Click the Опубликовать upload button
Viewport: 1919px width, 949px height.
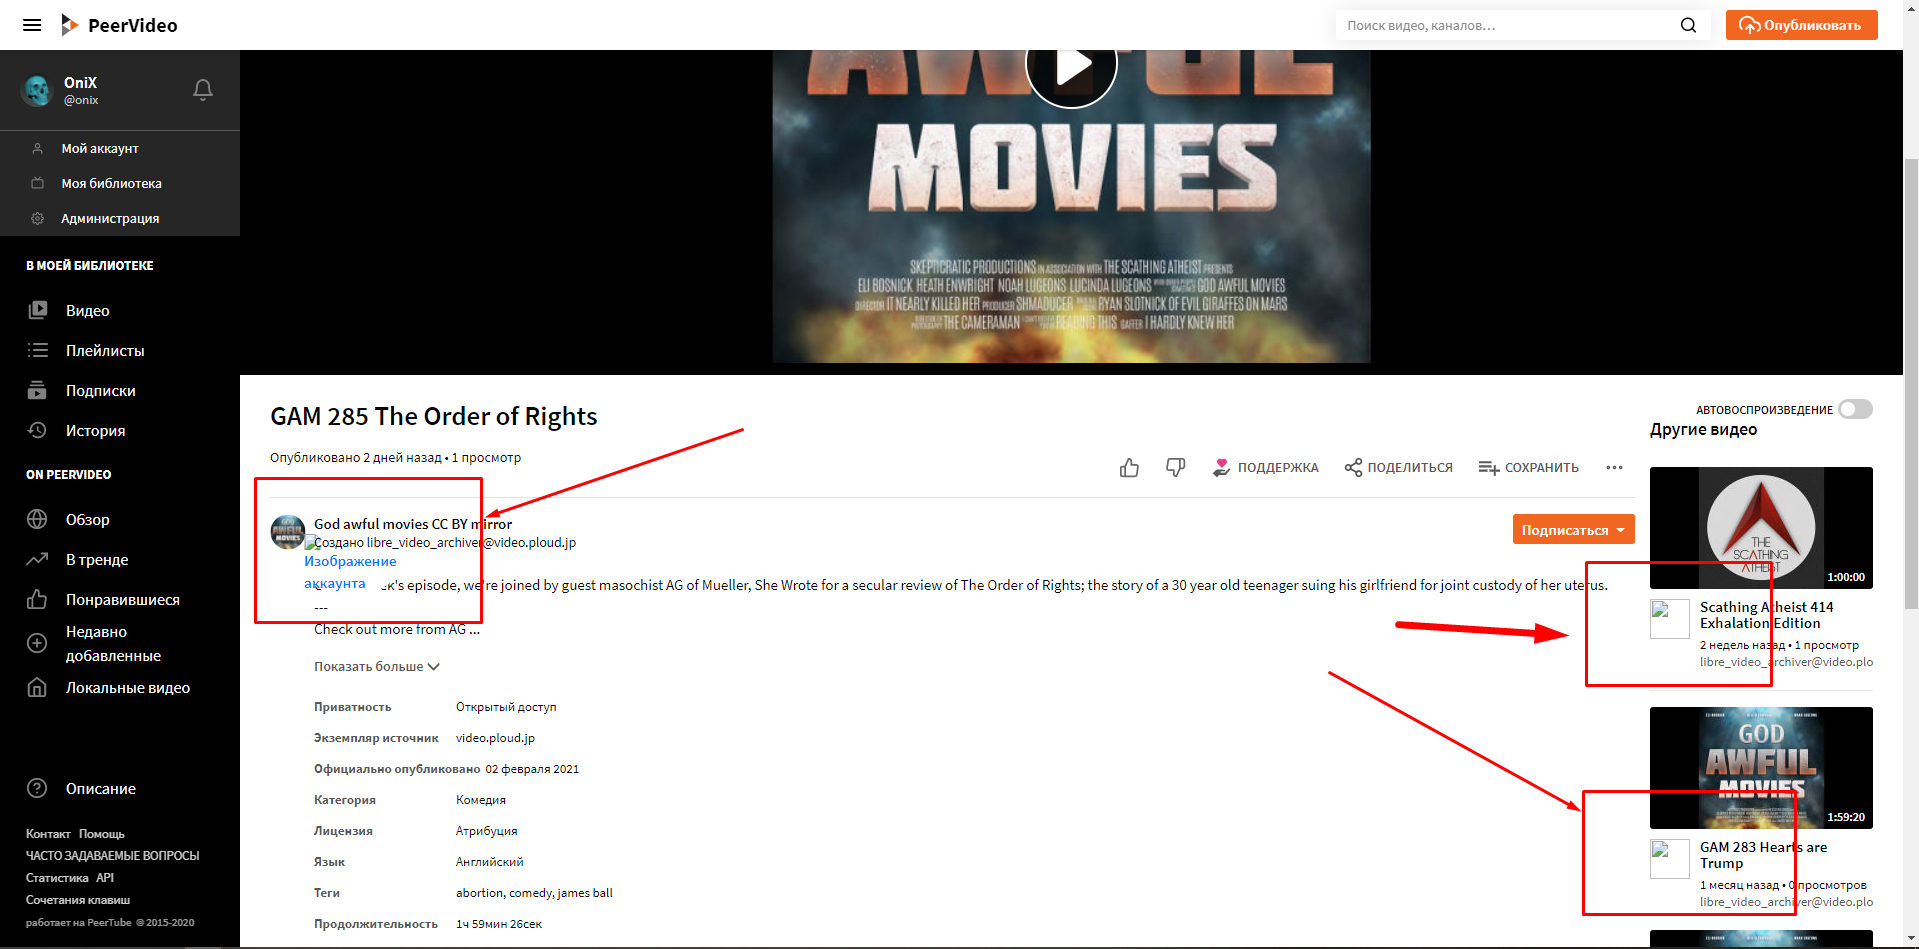click(x=1800, y=25)
